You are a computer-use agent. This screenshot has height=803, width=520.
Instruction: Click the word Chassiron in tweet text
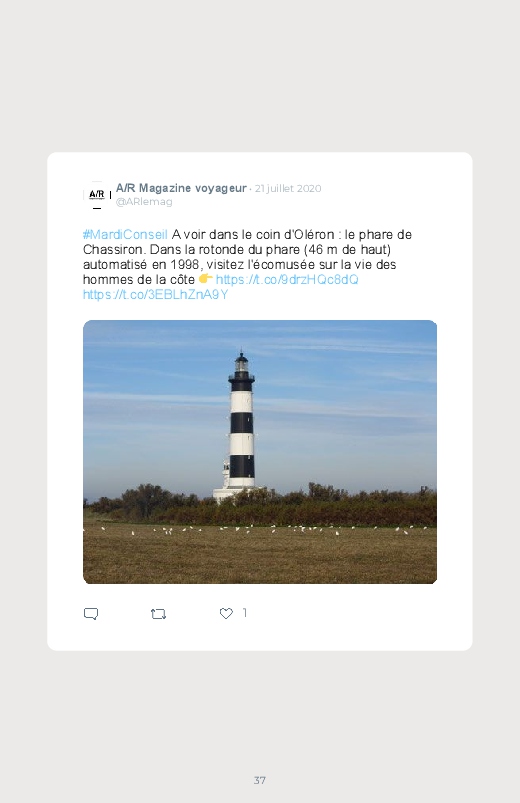pyautogui.click(x=114, y=249)
